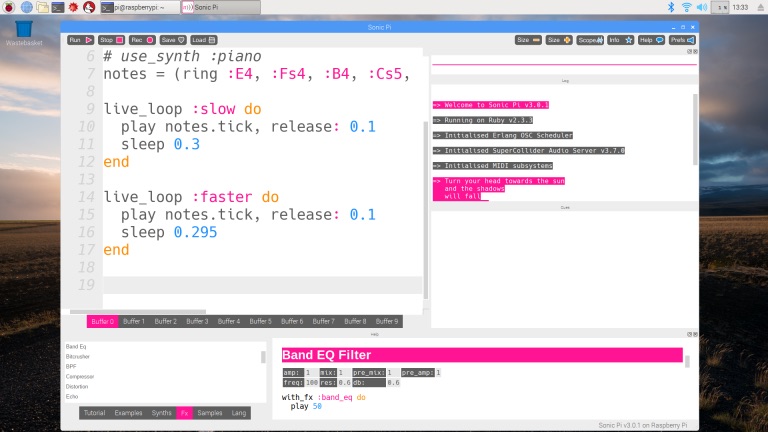Increase text size with Size plus

pyautogui.click(x=559, y=40)
